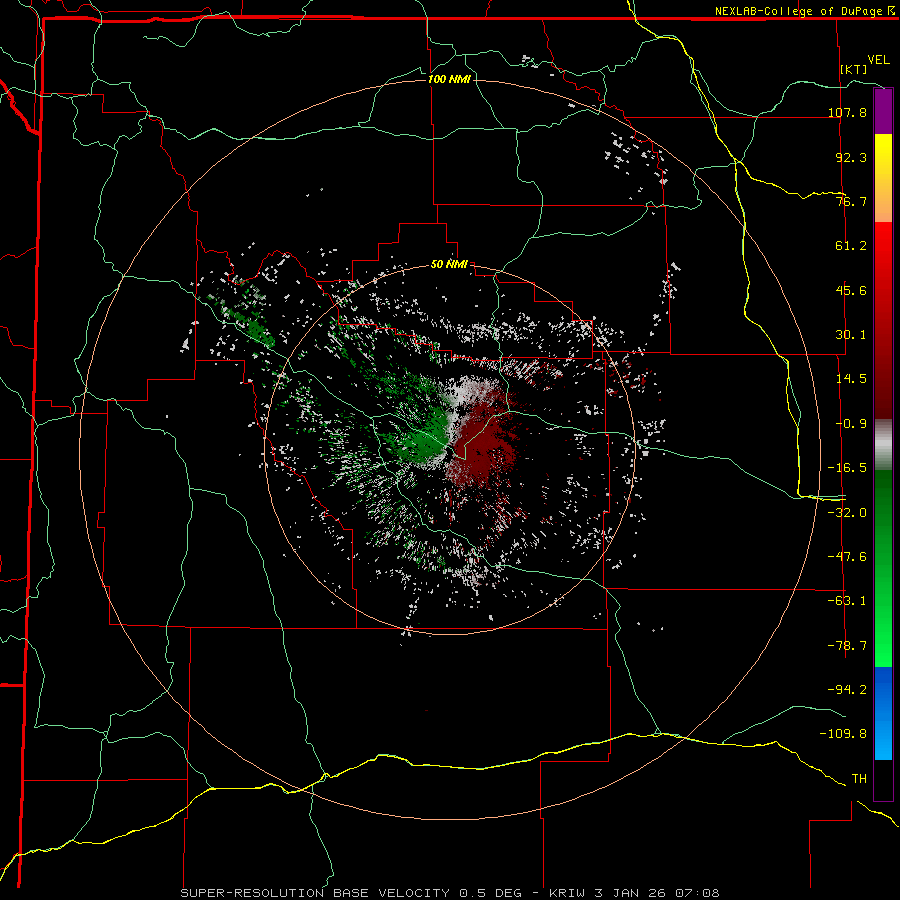Viewport: 900px width, 900px height.
Task: Pick the gray near-zero segment of the color bar
Action: click(883, 445)
